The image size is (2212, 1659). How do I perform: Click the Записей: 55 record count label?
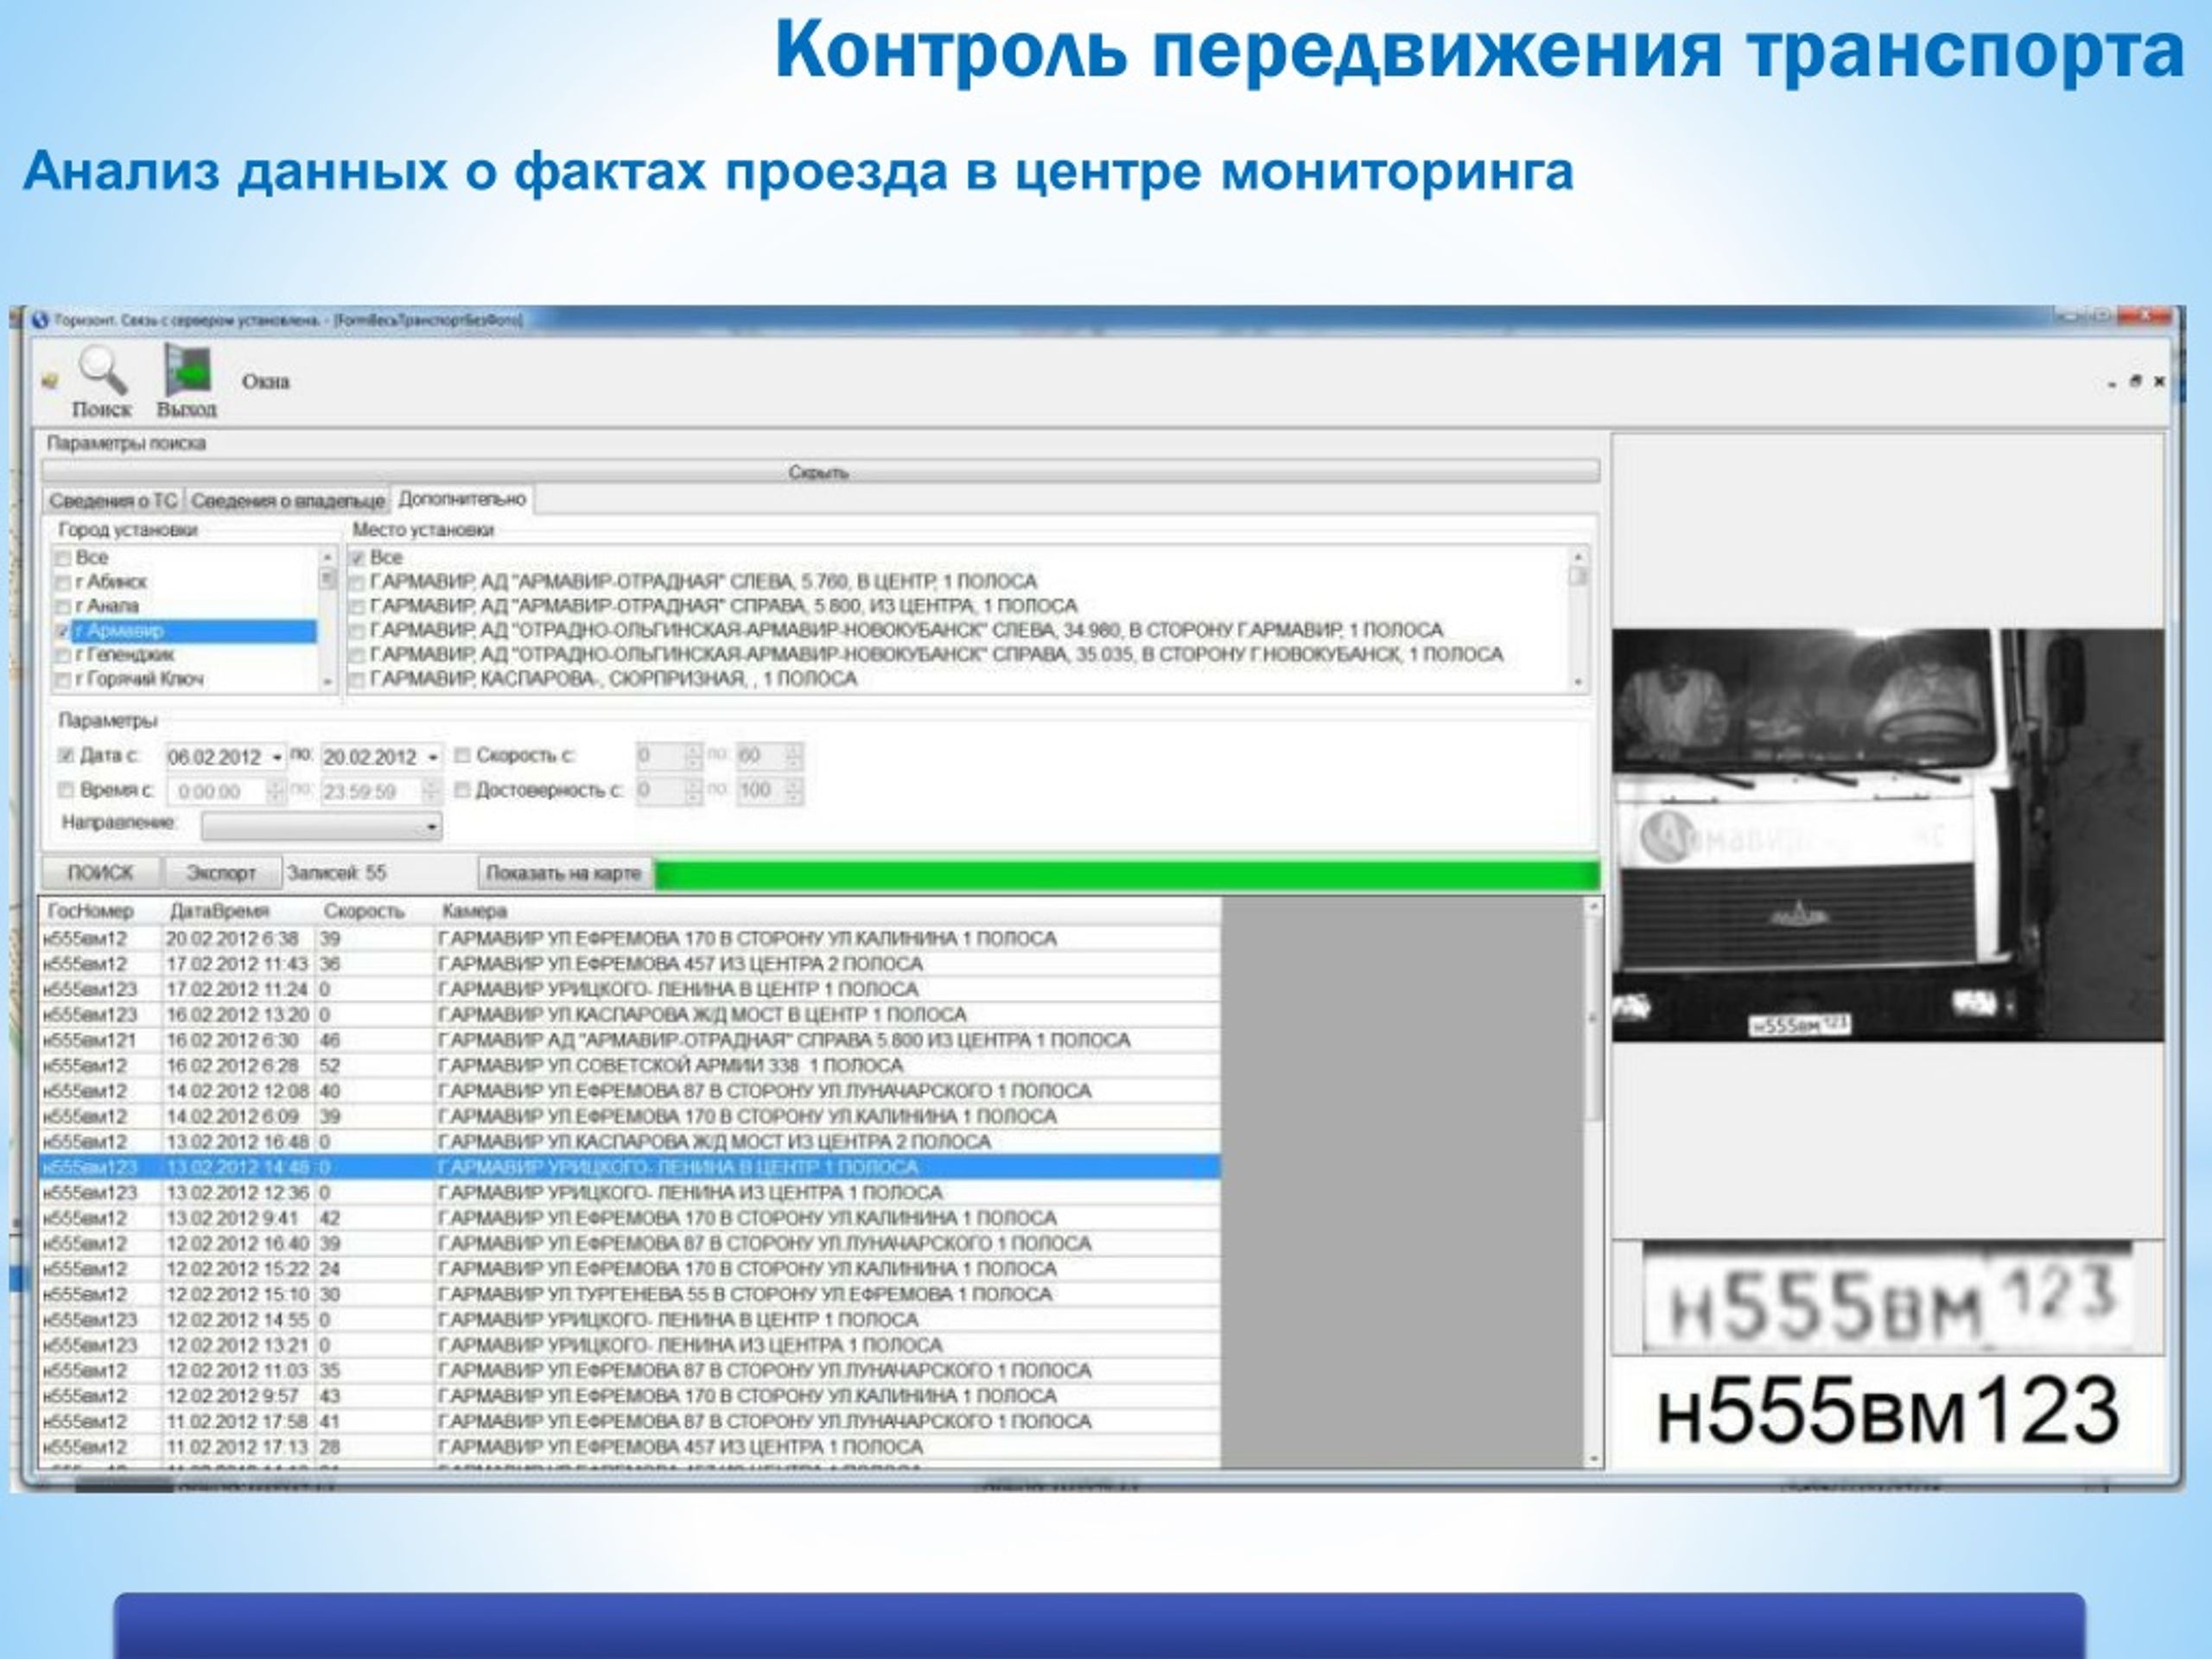337,873
